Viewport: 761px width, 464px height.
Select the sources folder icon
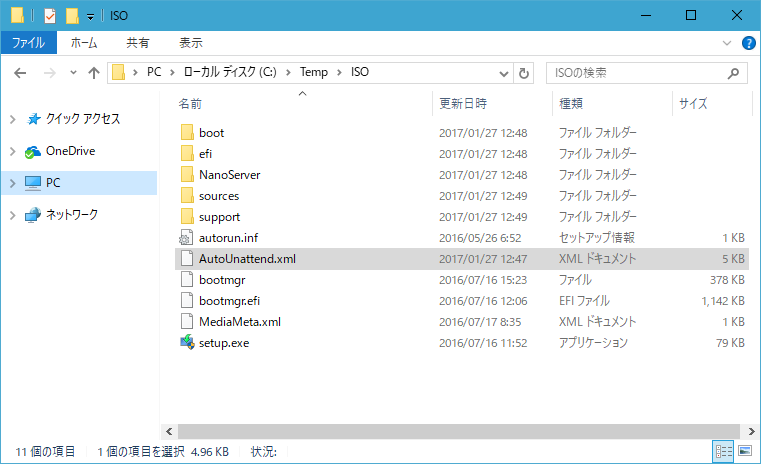tap(187, 196)
